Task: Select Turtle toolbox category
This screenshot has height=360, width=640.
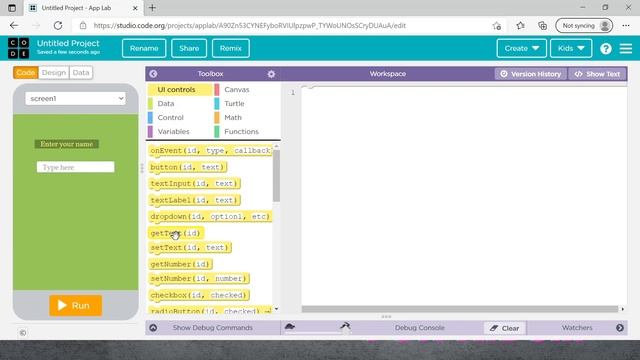Action: (x=234, y=104)
